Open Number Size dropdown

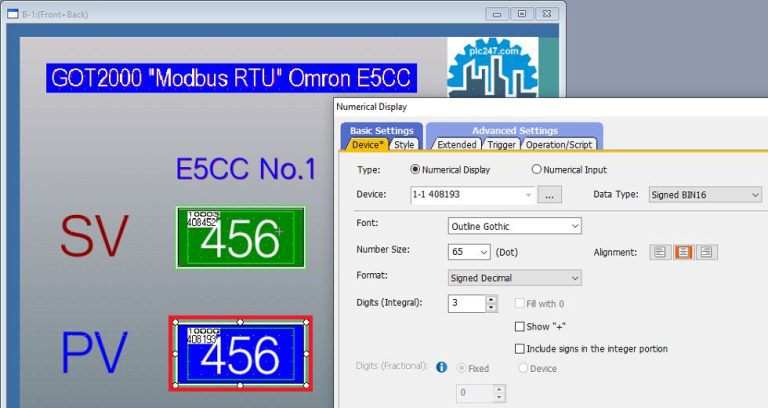pos(483,252)
